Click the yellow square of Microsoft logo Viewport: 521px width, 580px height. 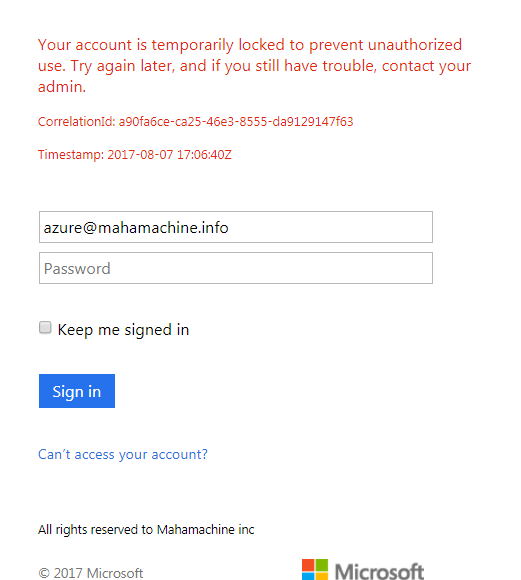[322, 576]
